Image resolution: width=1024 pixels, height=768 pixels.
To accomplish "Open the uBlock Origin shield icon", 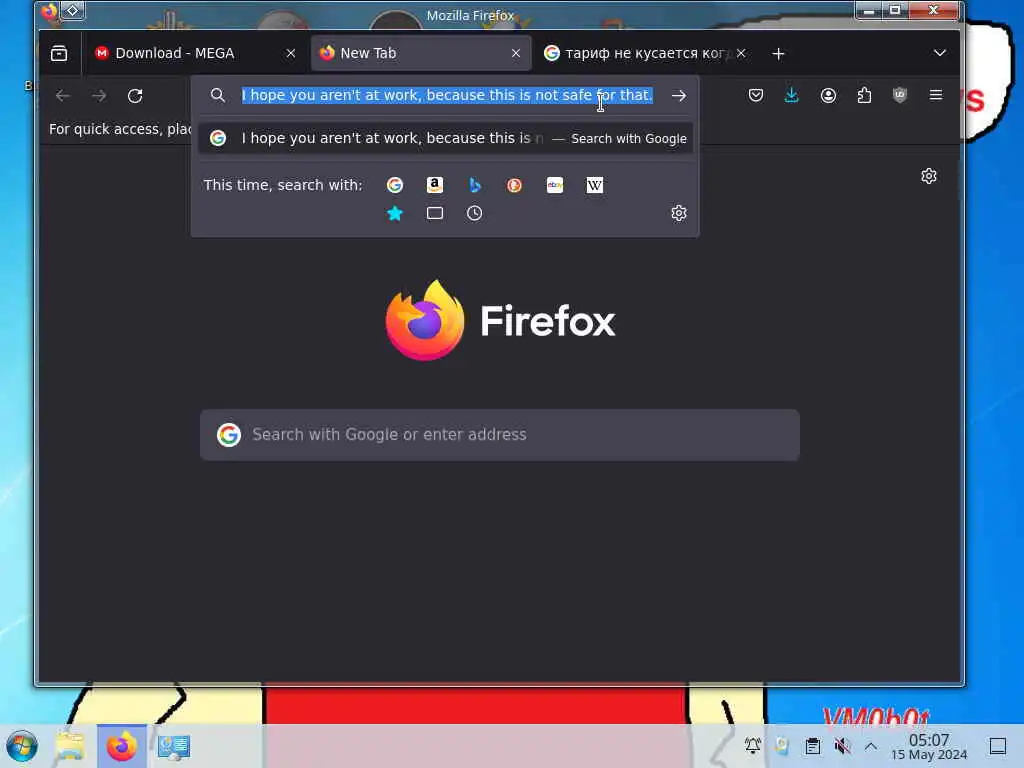I will click(900, 95).
